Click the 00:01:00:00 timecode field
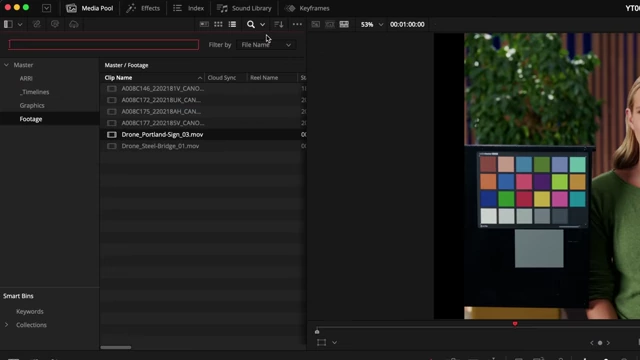This screenshot has height=360, width=640. [x=407, y=24]
